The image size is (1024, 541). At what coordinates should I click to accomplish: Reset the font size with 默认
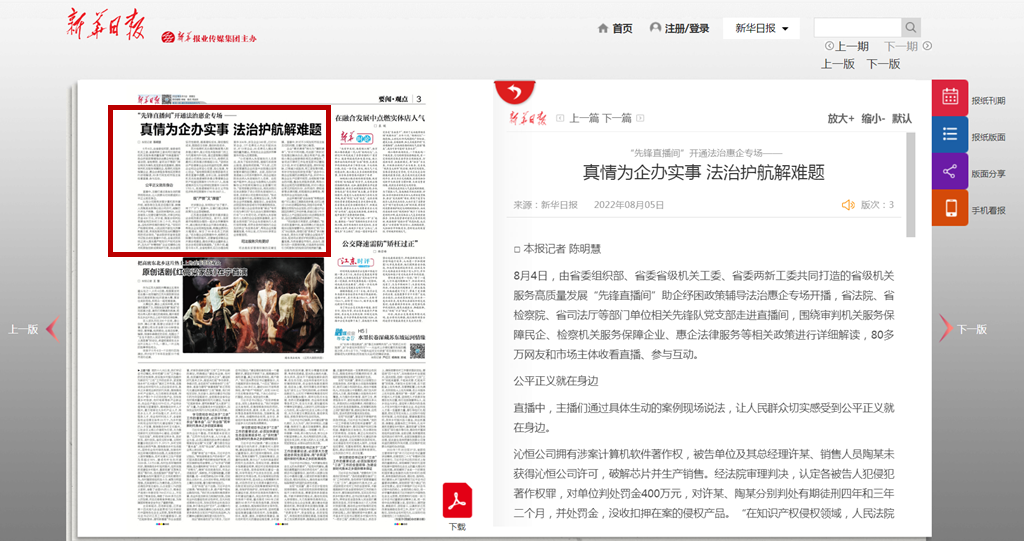902,118
